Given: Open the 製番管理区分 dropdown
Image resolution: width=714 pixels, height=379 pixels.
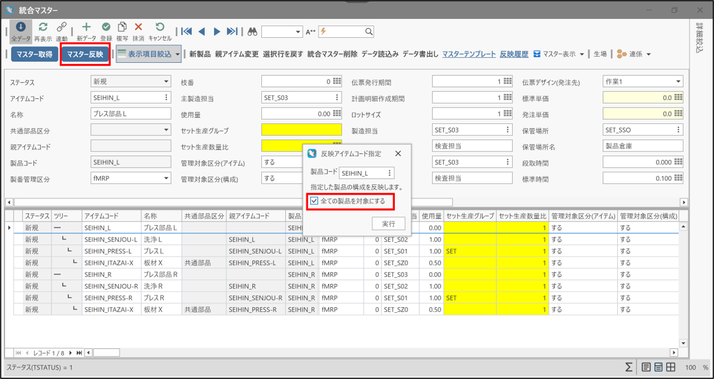Looking at the screenshot, I should point(166,179).
